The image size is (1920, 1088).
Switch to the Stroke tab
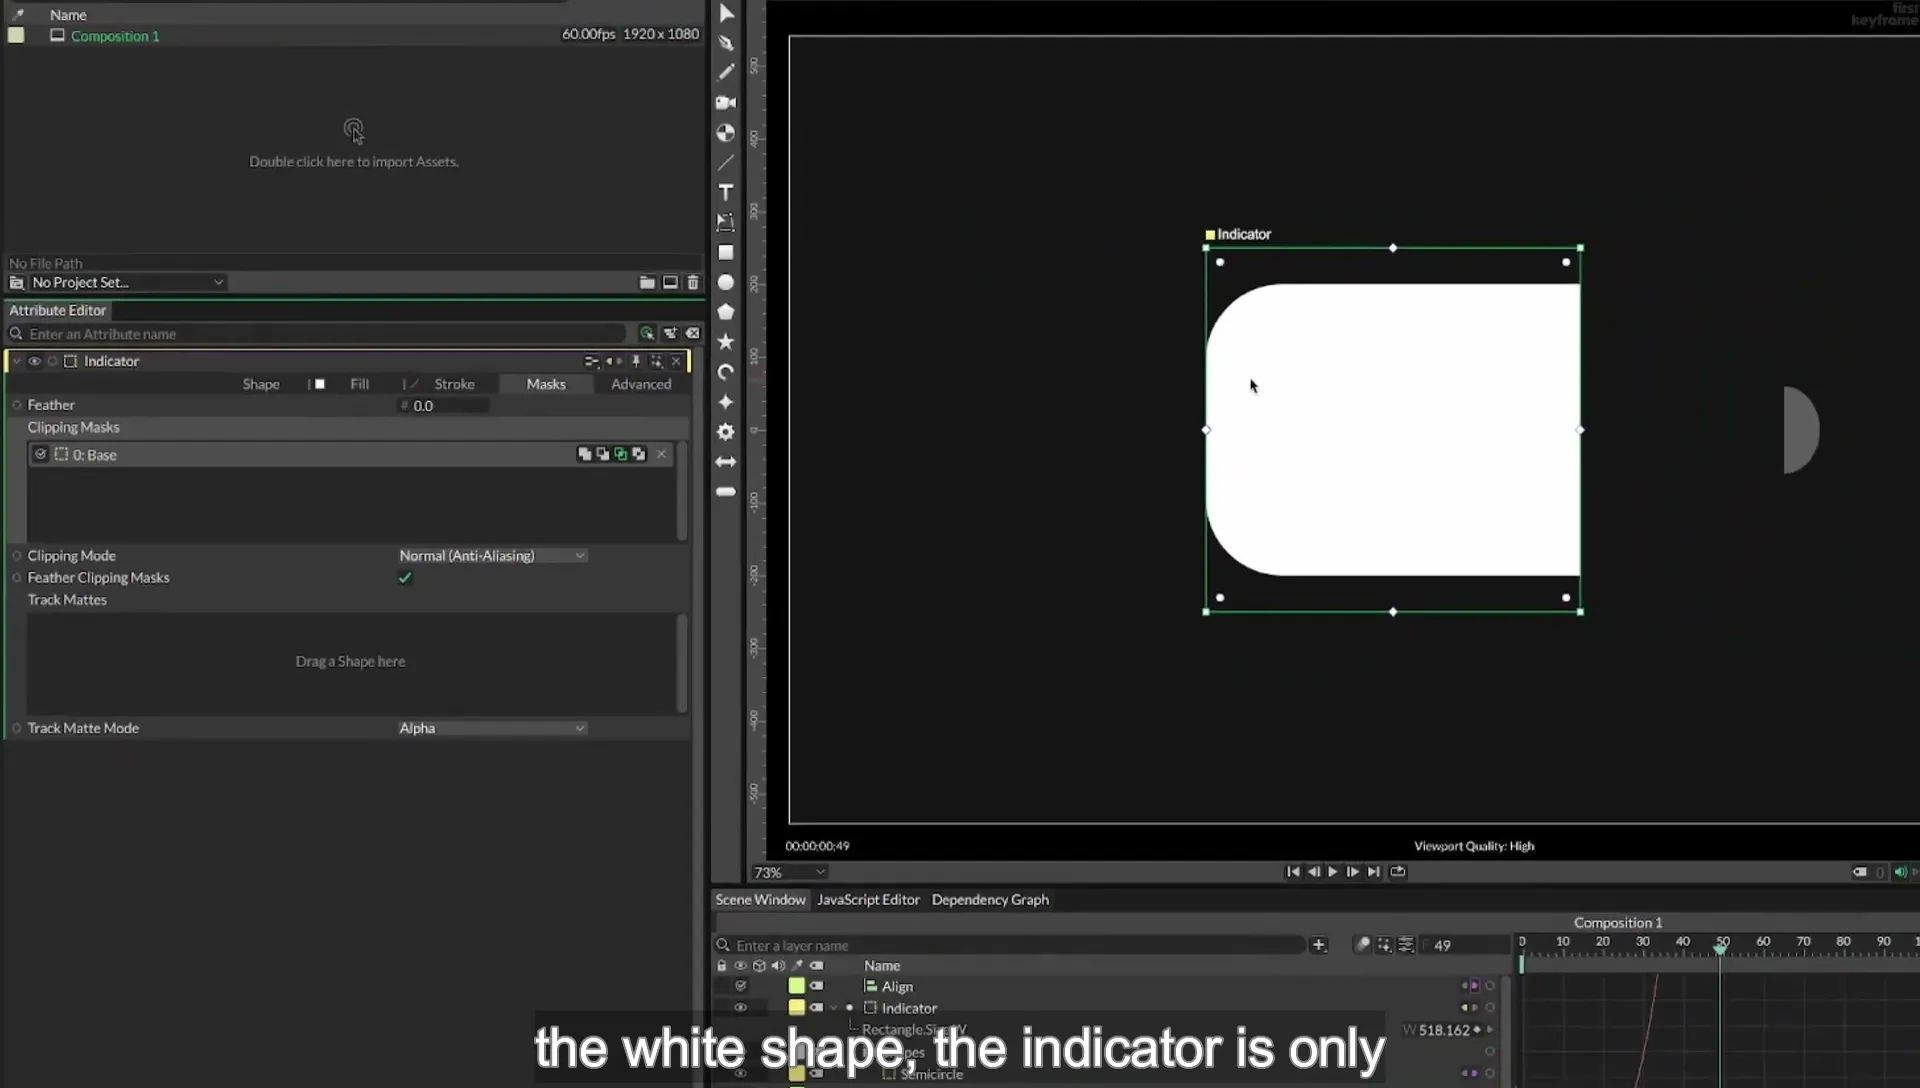click(x=454, y=384)
